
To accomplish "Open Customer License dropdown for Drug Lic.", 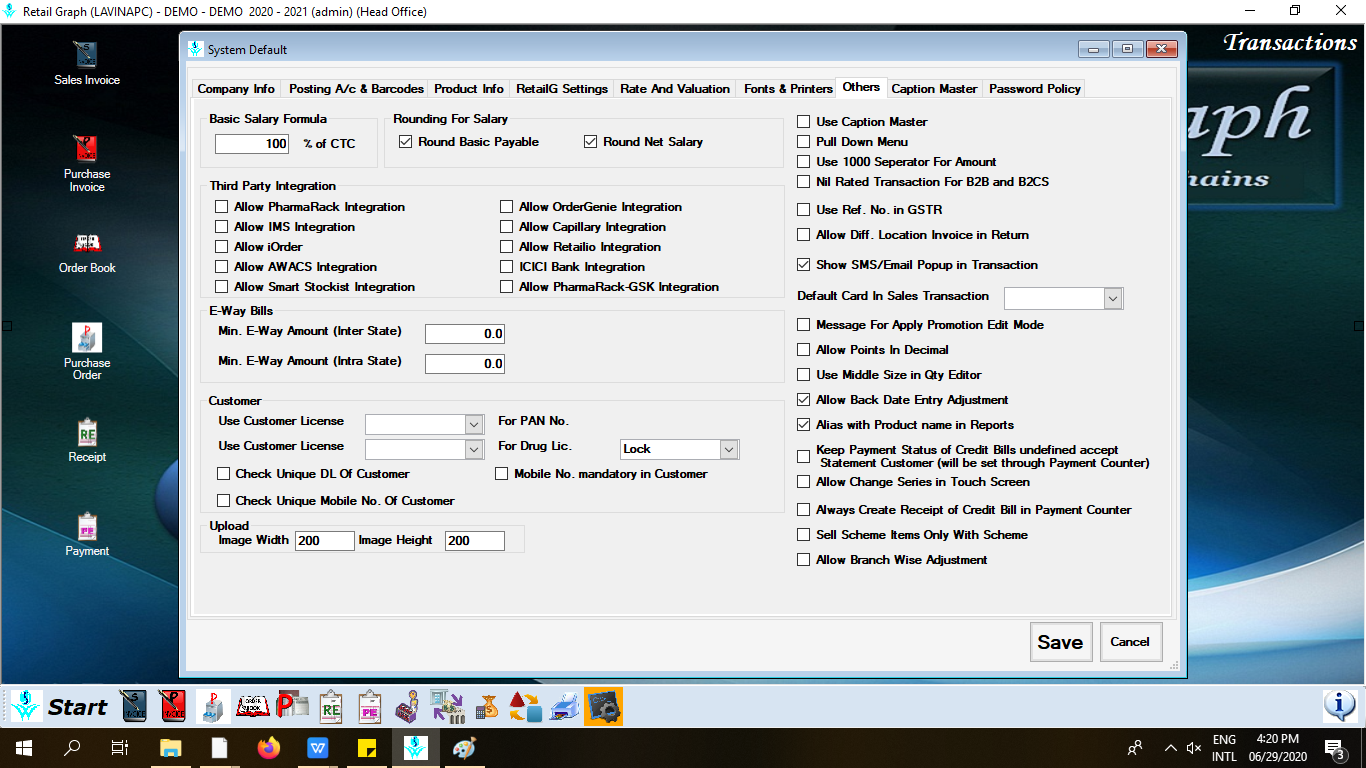I will [x=474, y=450].
